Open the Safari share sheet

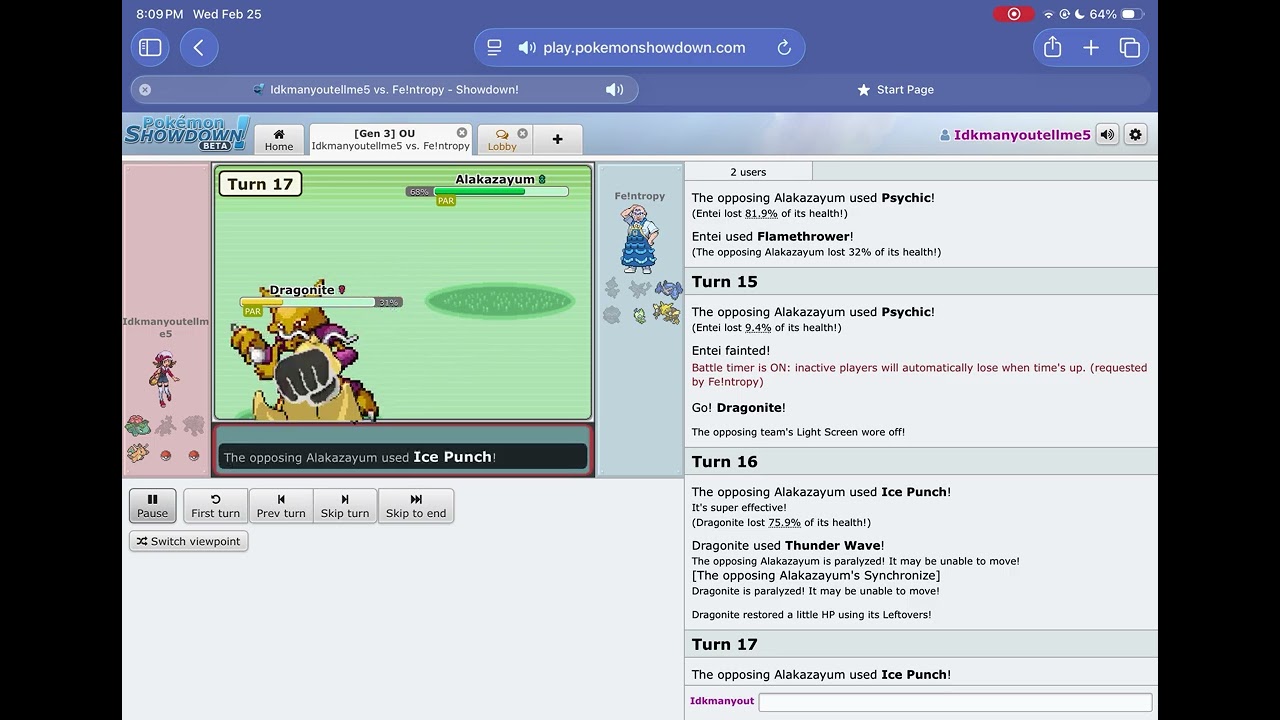1052,47
